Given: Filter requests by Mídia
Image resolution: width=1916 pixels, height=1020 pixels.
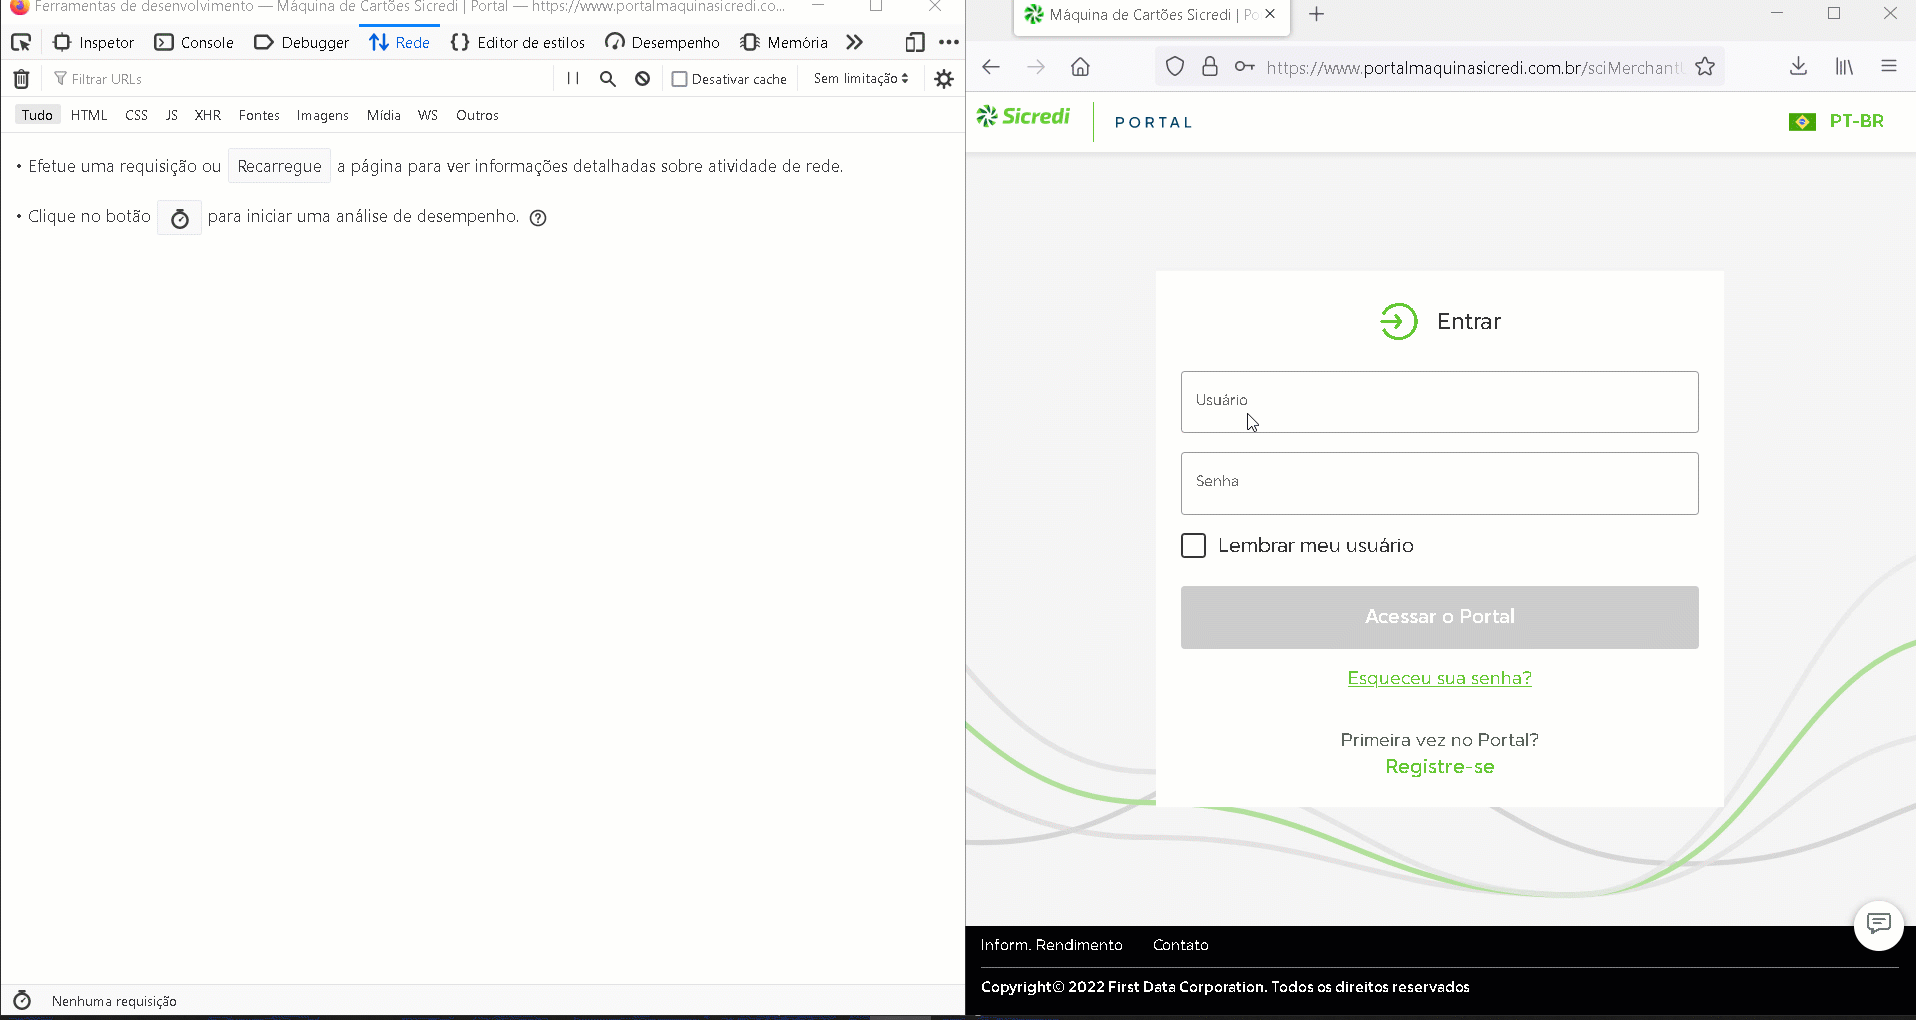Looking at the screenshot, I should pyautogui.click(x=384, y=115).
